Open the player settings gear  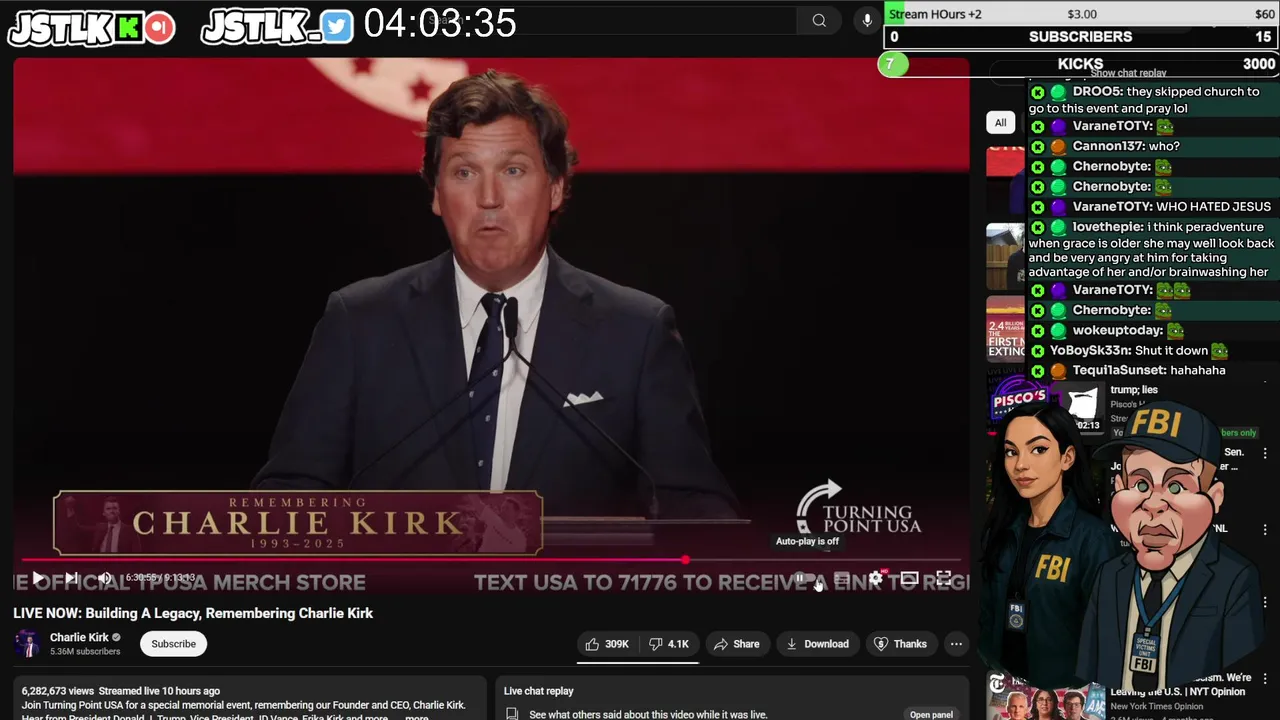[x=876, y=578]
